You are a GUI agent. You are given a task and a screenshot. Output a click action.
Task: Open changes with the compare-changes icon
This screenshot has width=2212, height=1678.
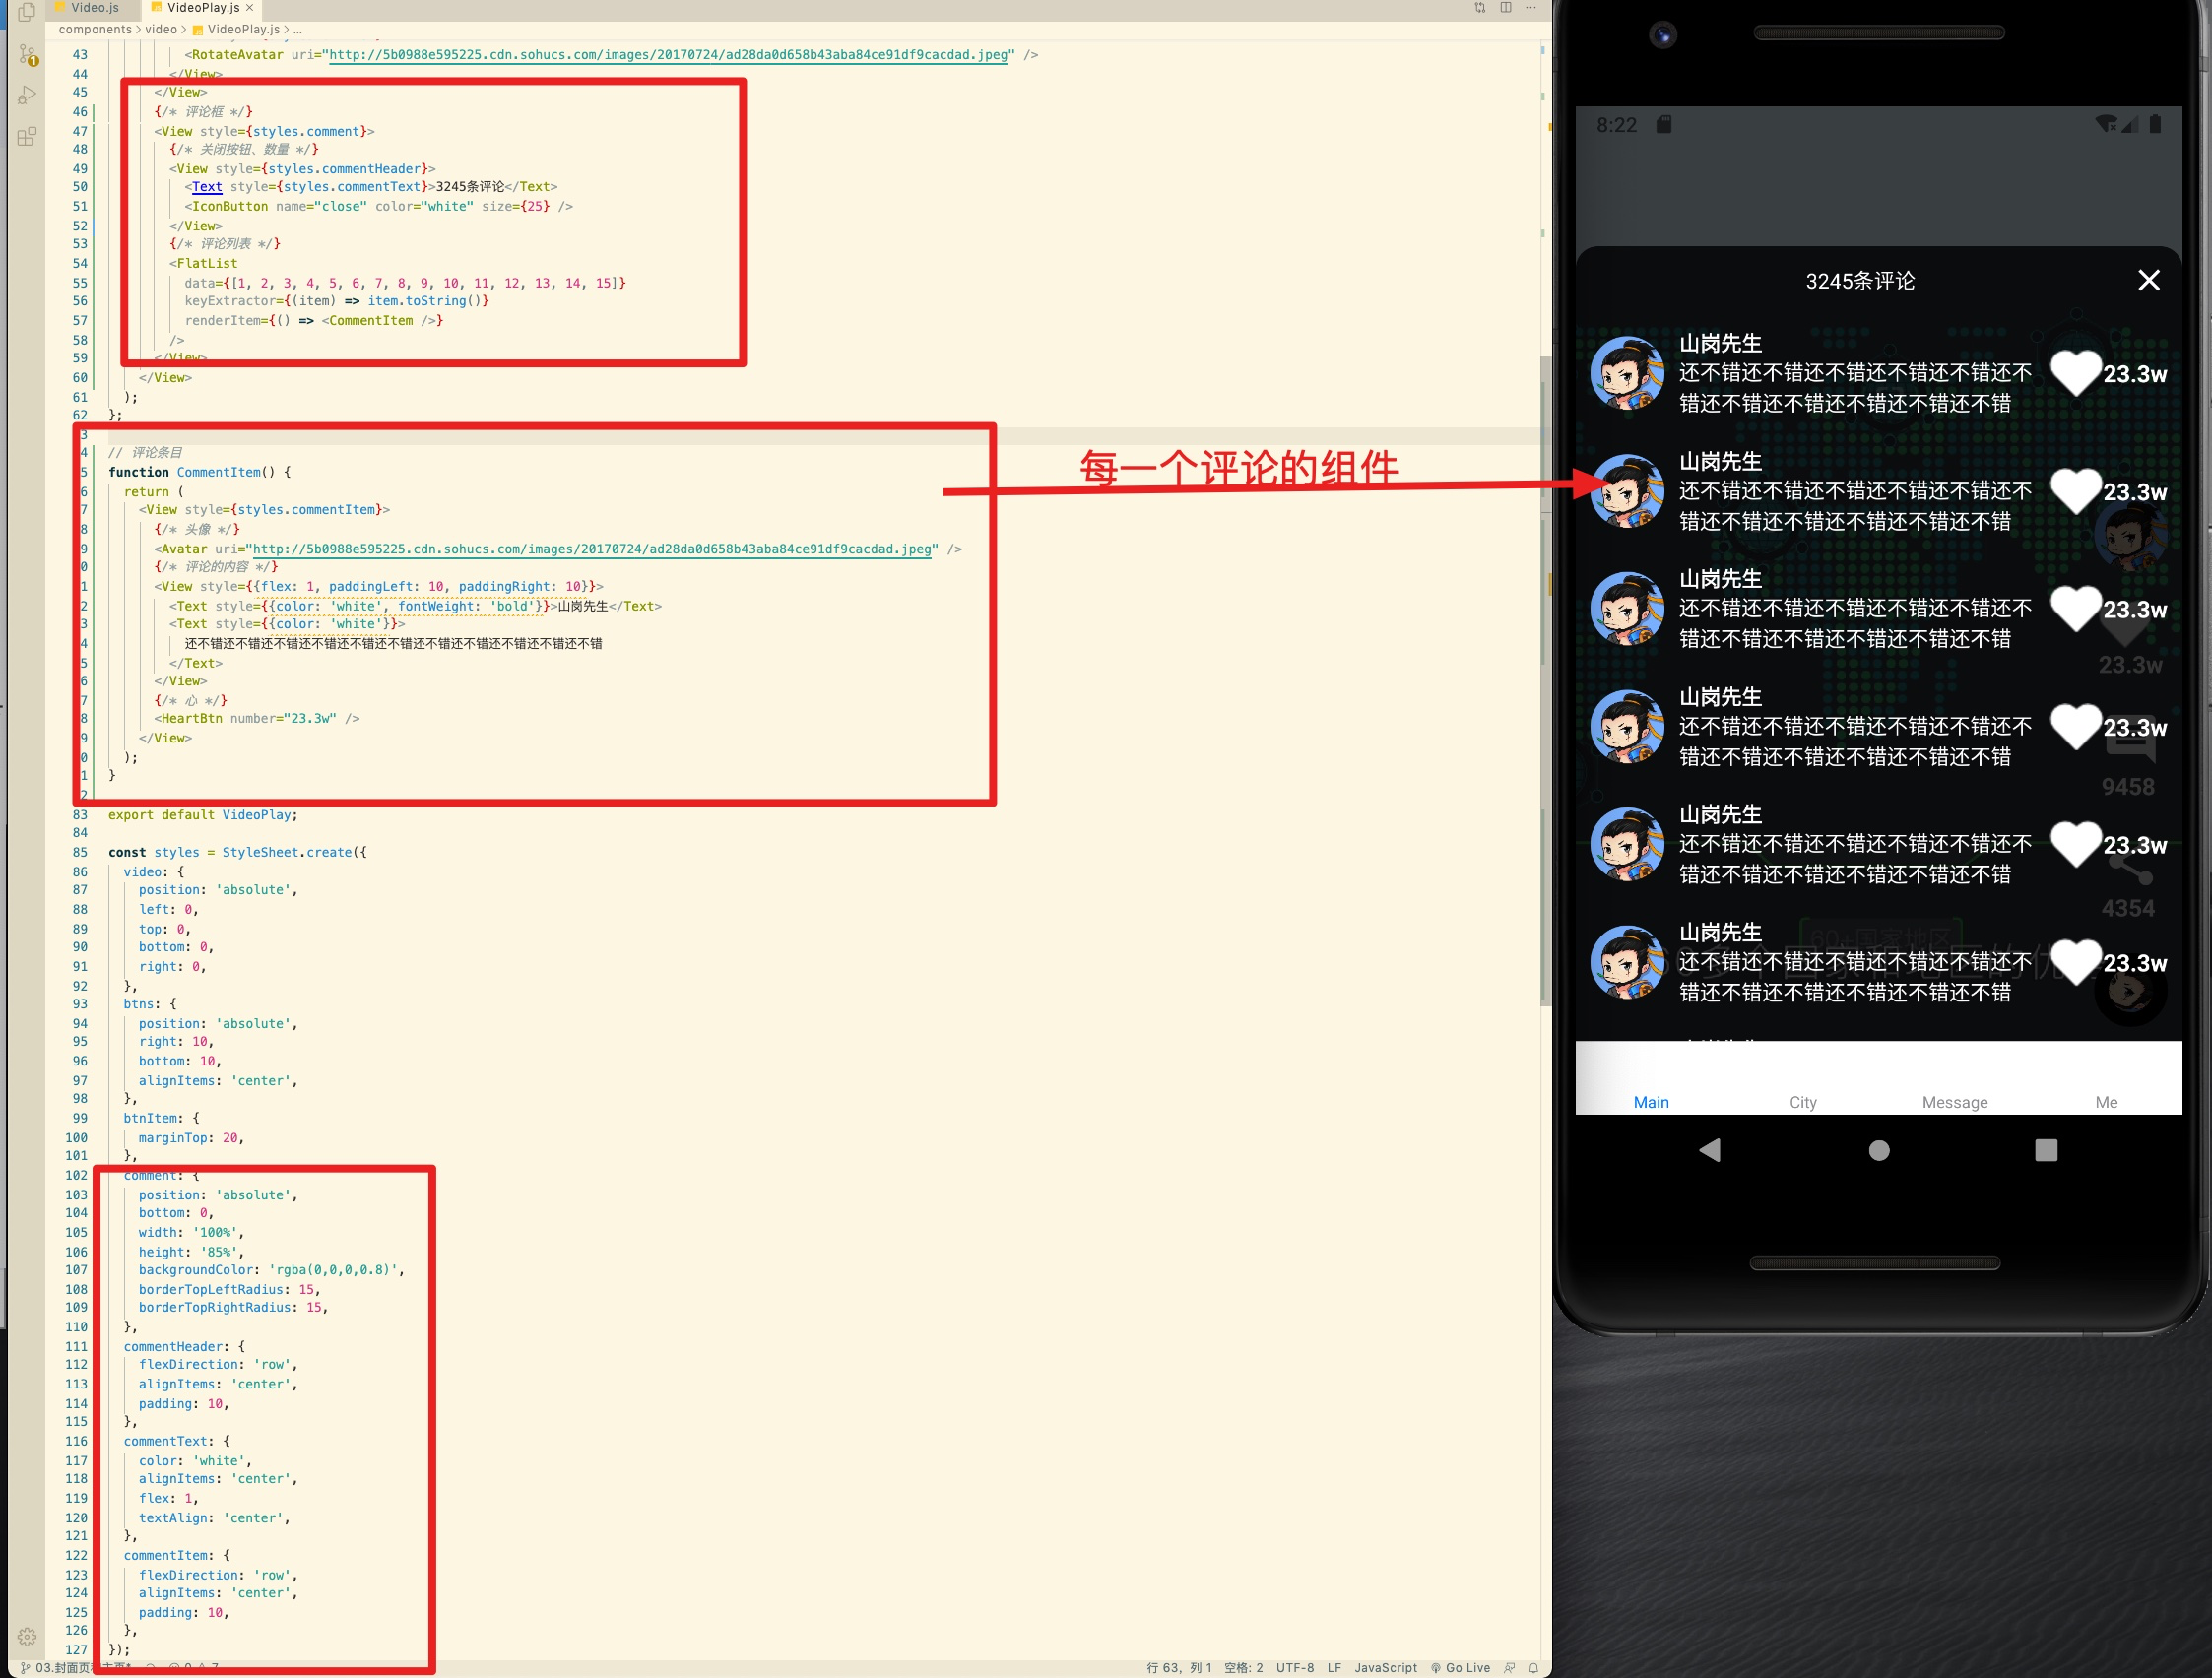(x=1479, y=8)
